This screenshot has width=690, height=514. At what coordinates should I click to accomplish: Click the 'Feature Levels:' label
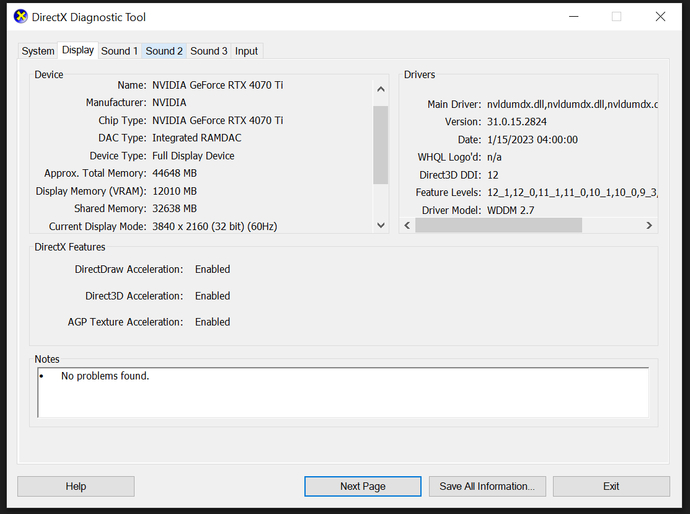pos(448,193)
